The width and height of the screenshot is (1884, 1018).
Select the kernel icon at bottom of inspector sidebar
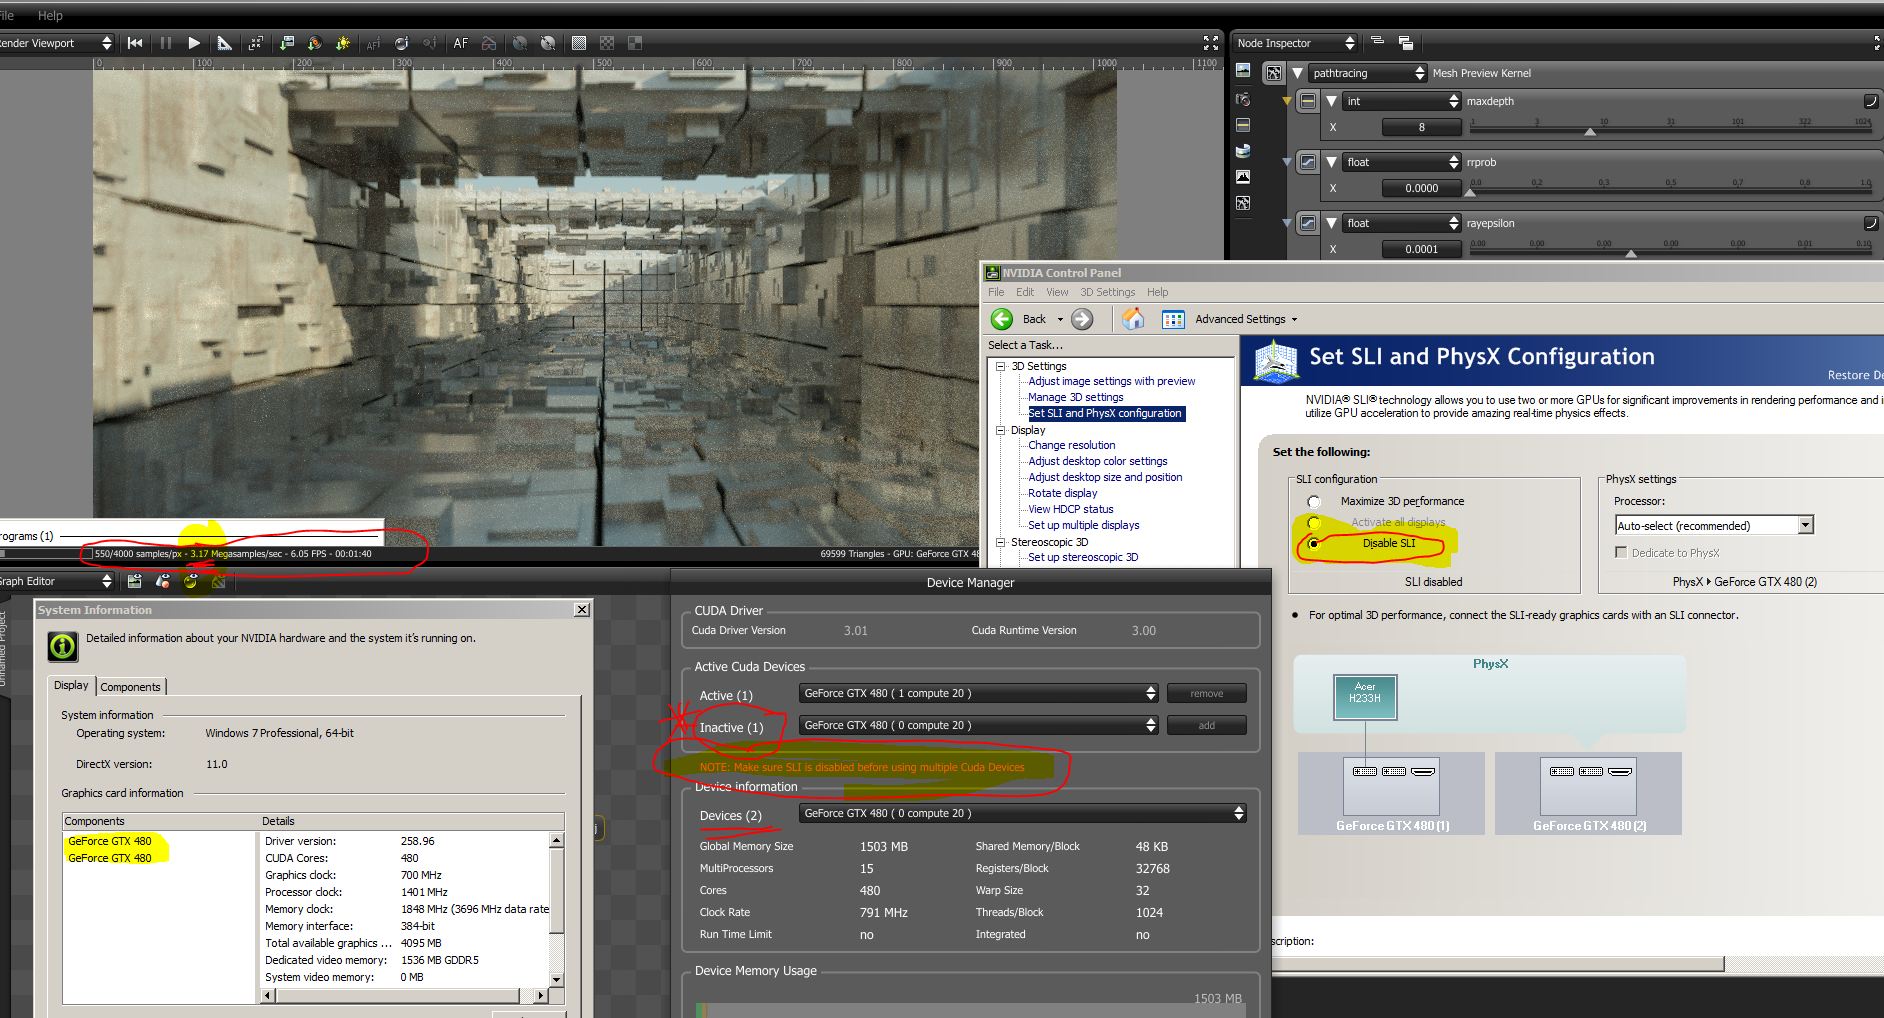point(1243,203)
